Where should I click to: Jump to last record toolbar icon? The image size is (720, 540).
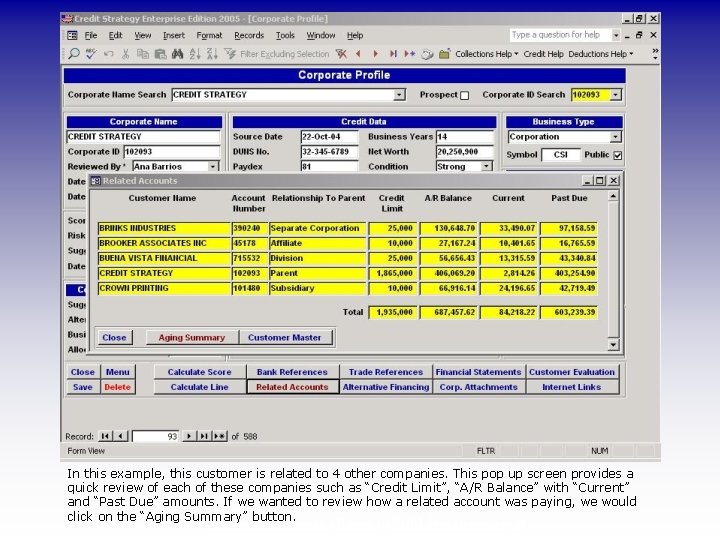click(393, 54)
